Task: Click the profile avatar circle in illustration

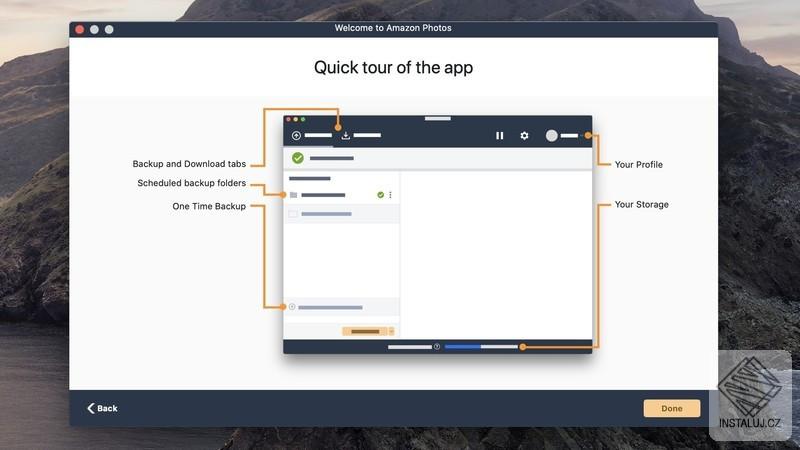Action: [x=552, y=135]
